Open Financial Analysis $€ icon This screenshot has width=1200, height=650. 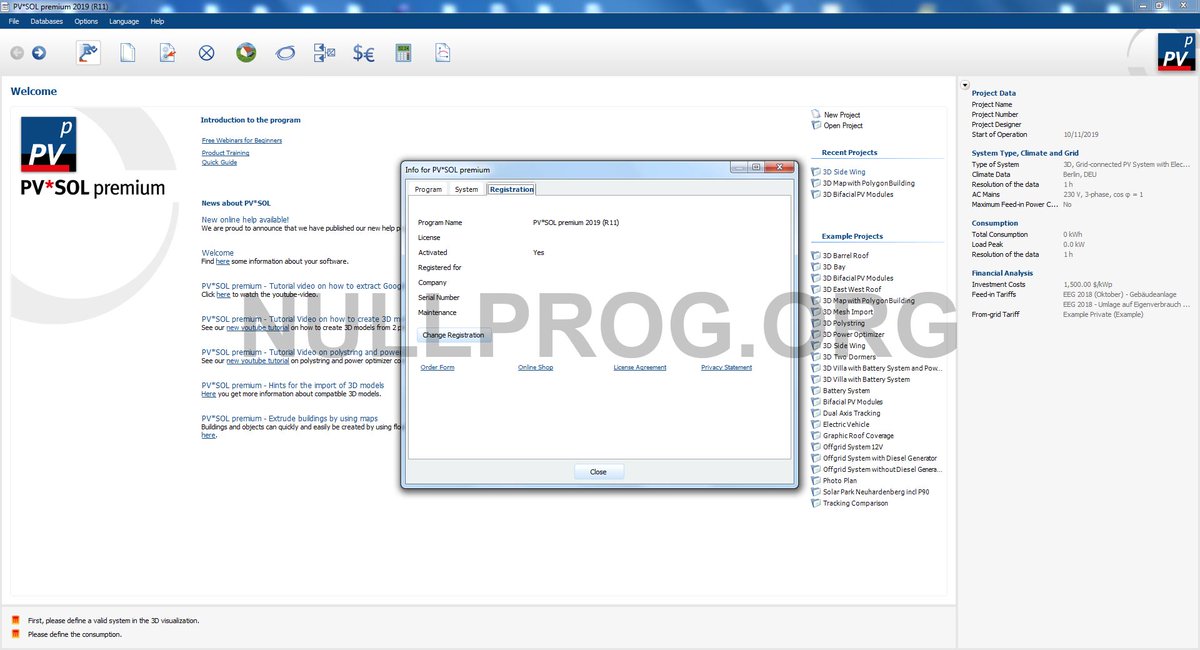[x=364, y=54]
